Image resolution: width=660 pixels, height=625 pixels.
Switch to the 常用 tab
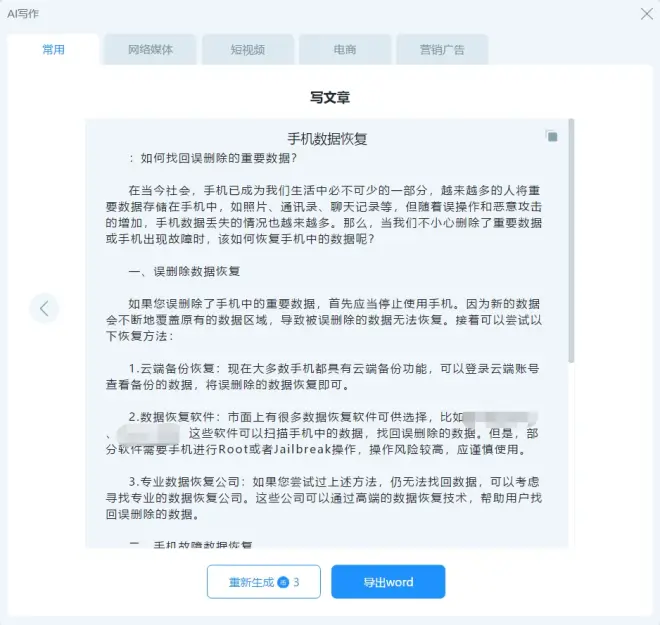(x=53, y=49)
